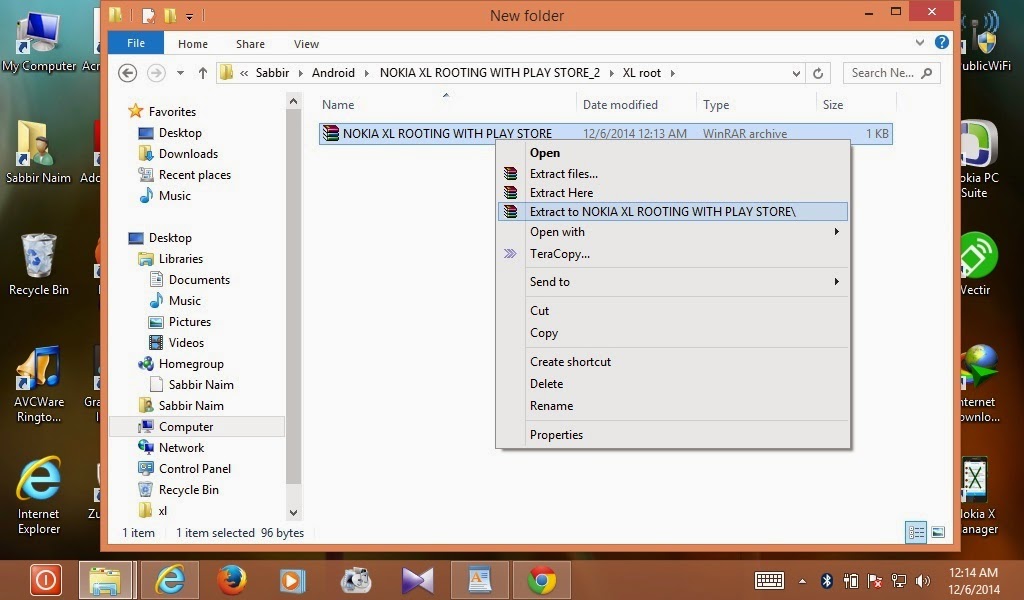Viewport: 1024px width, 600px height.
Task: Click the Up arrow navigation button
Action: (204, 72)
